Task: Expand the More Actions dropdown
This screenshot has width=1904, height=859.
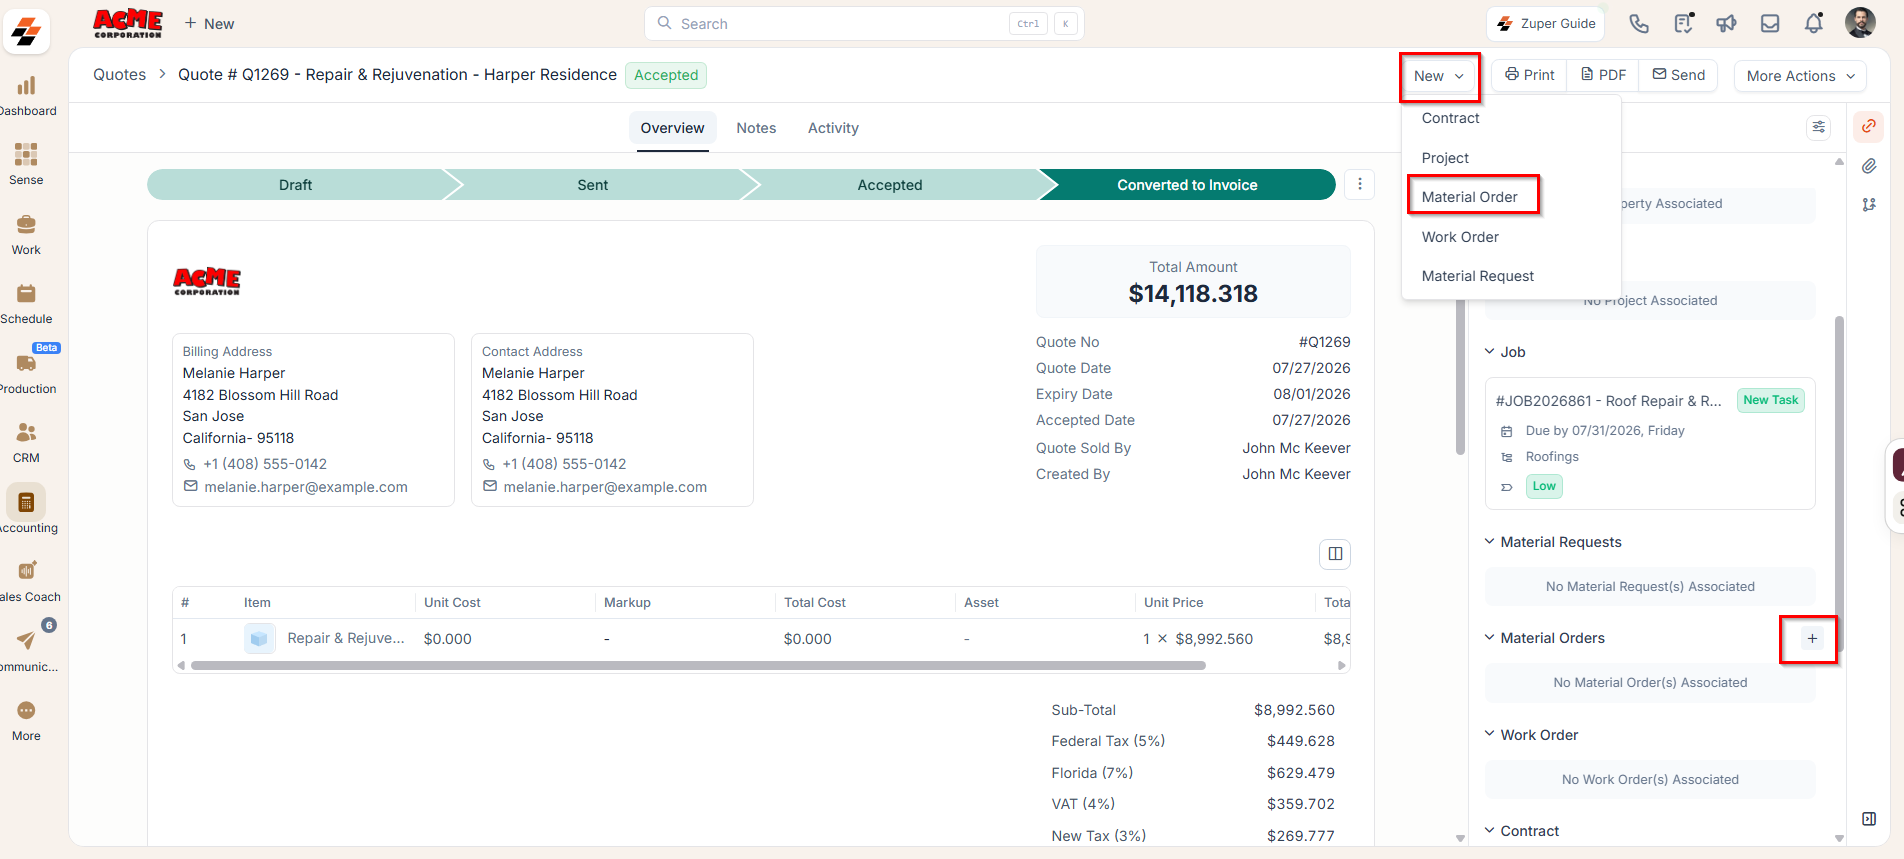Action: pyautogui.click(x=1801, y=76)
